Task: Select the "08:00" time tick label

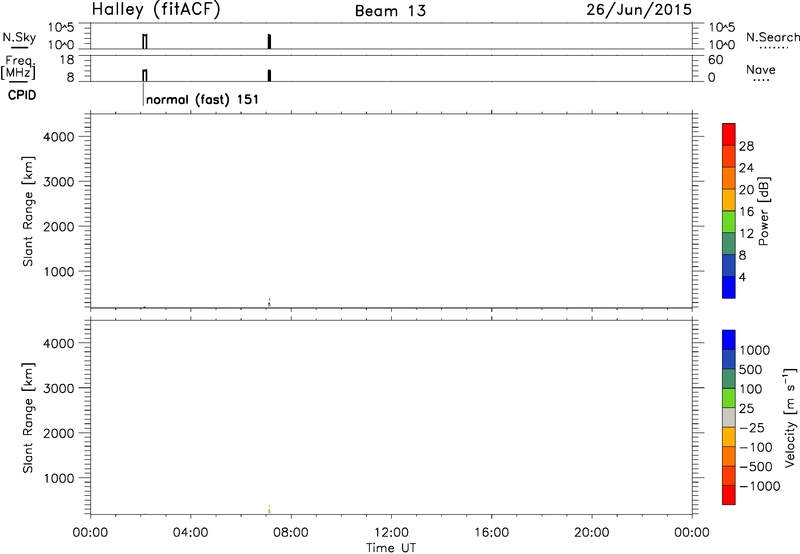Action: pos(291,533)
